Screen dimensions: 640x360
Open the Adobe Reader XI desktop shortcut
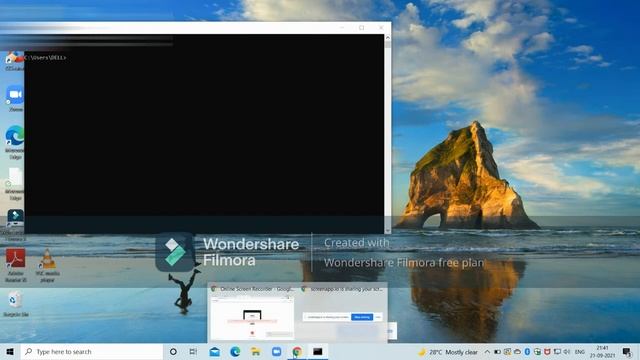(x=16, y=265)
